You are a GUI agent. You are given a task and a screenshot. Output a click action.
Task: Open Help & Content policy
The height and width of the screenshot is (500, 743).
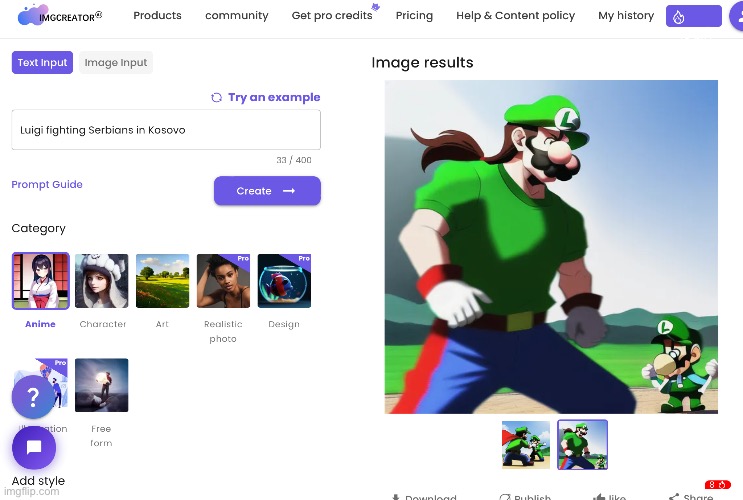coord(516,16)
